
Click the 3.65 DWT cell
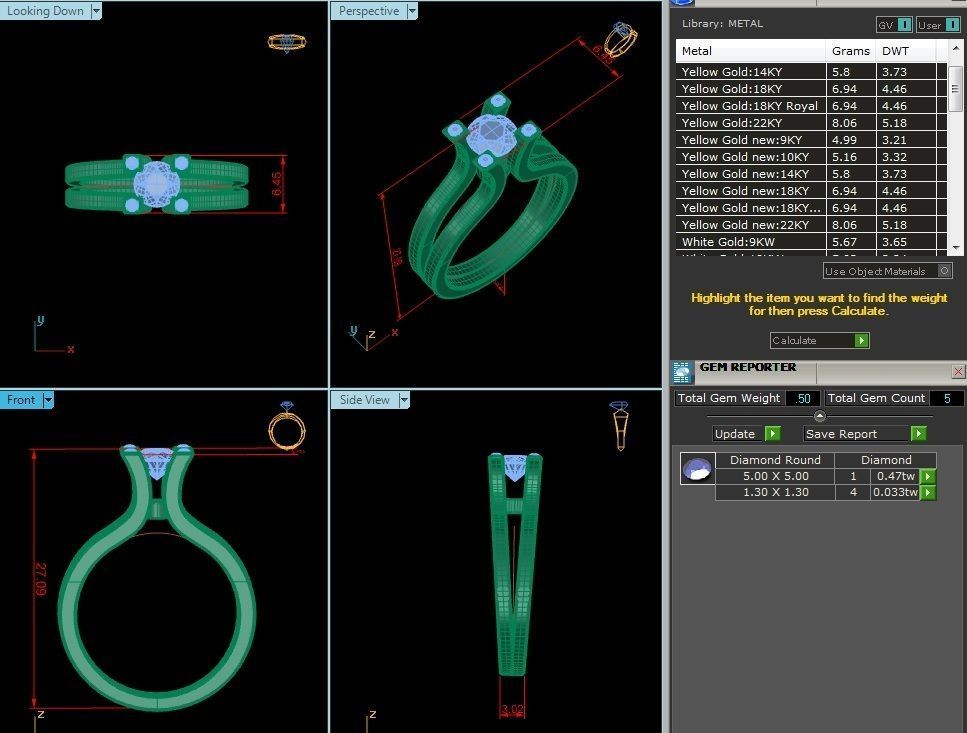(906, 242)
